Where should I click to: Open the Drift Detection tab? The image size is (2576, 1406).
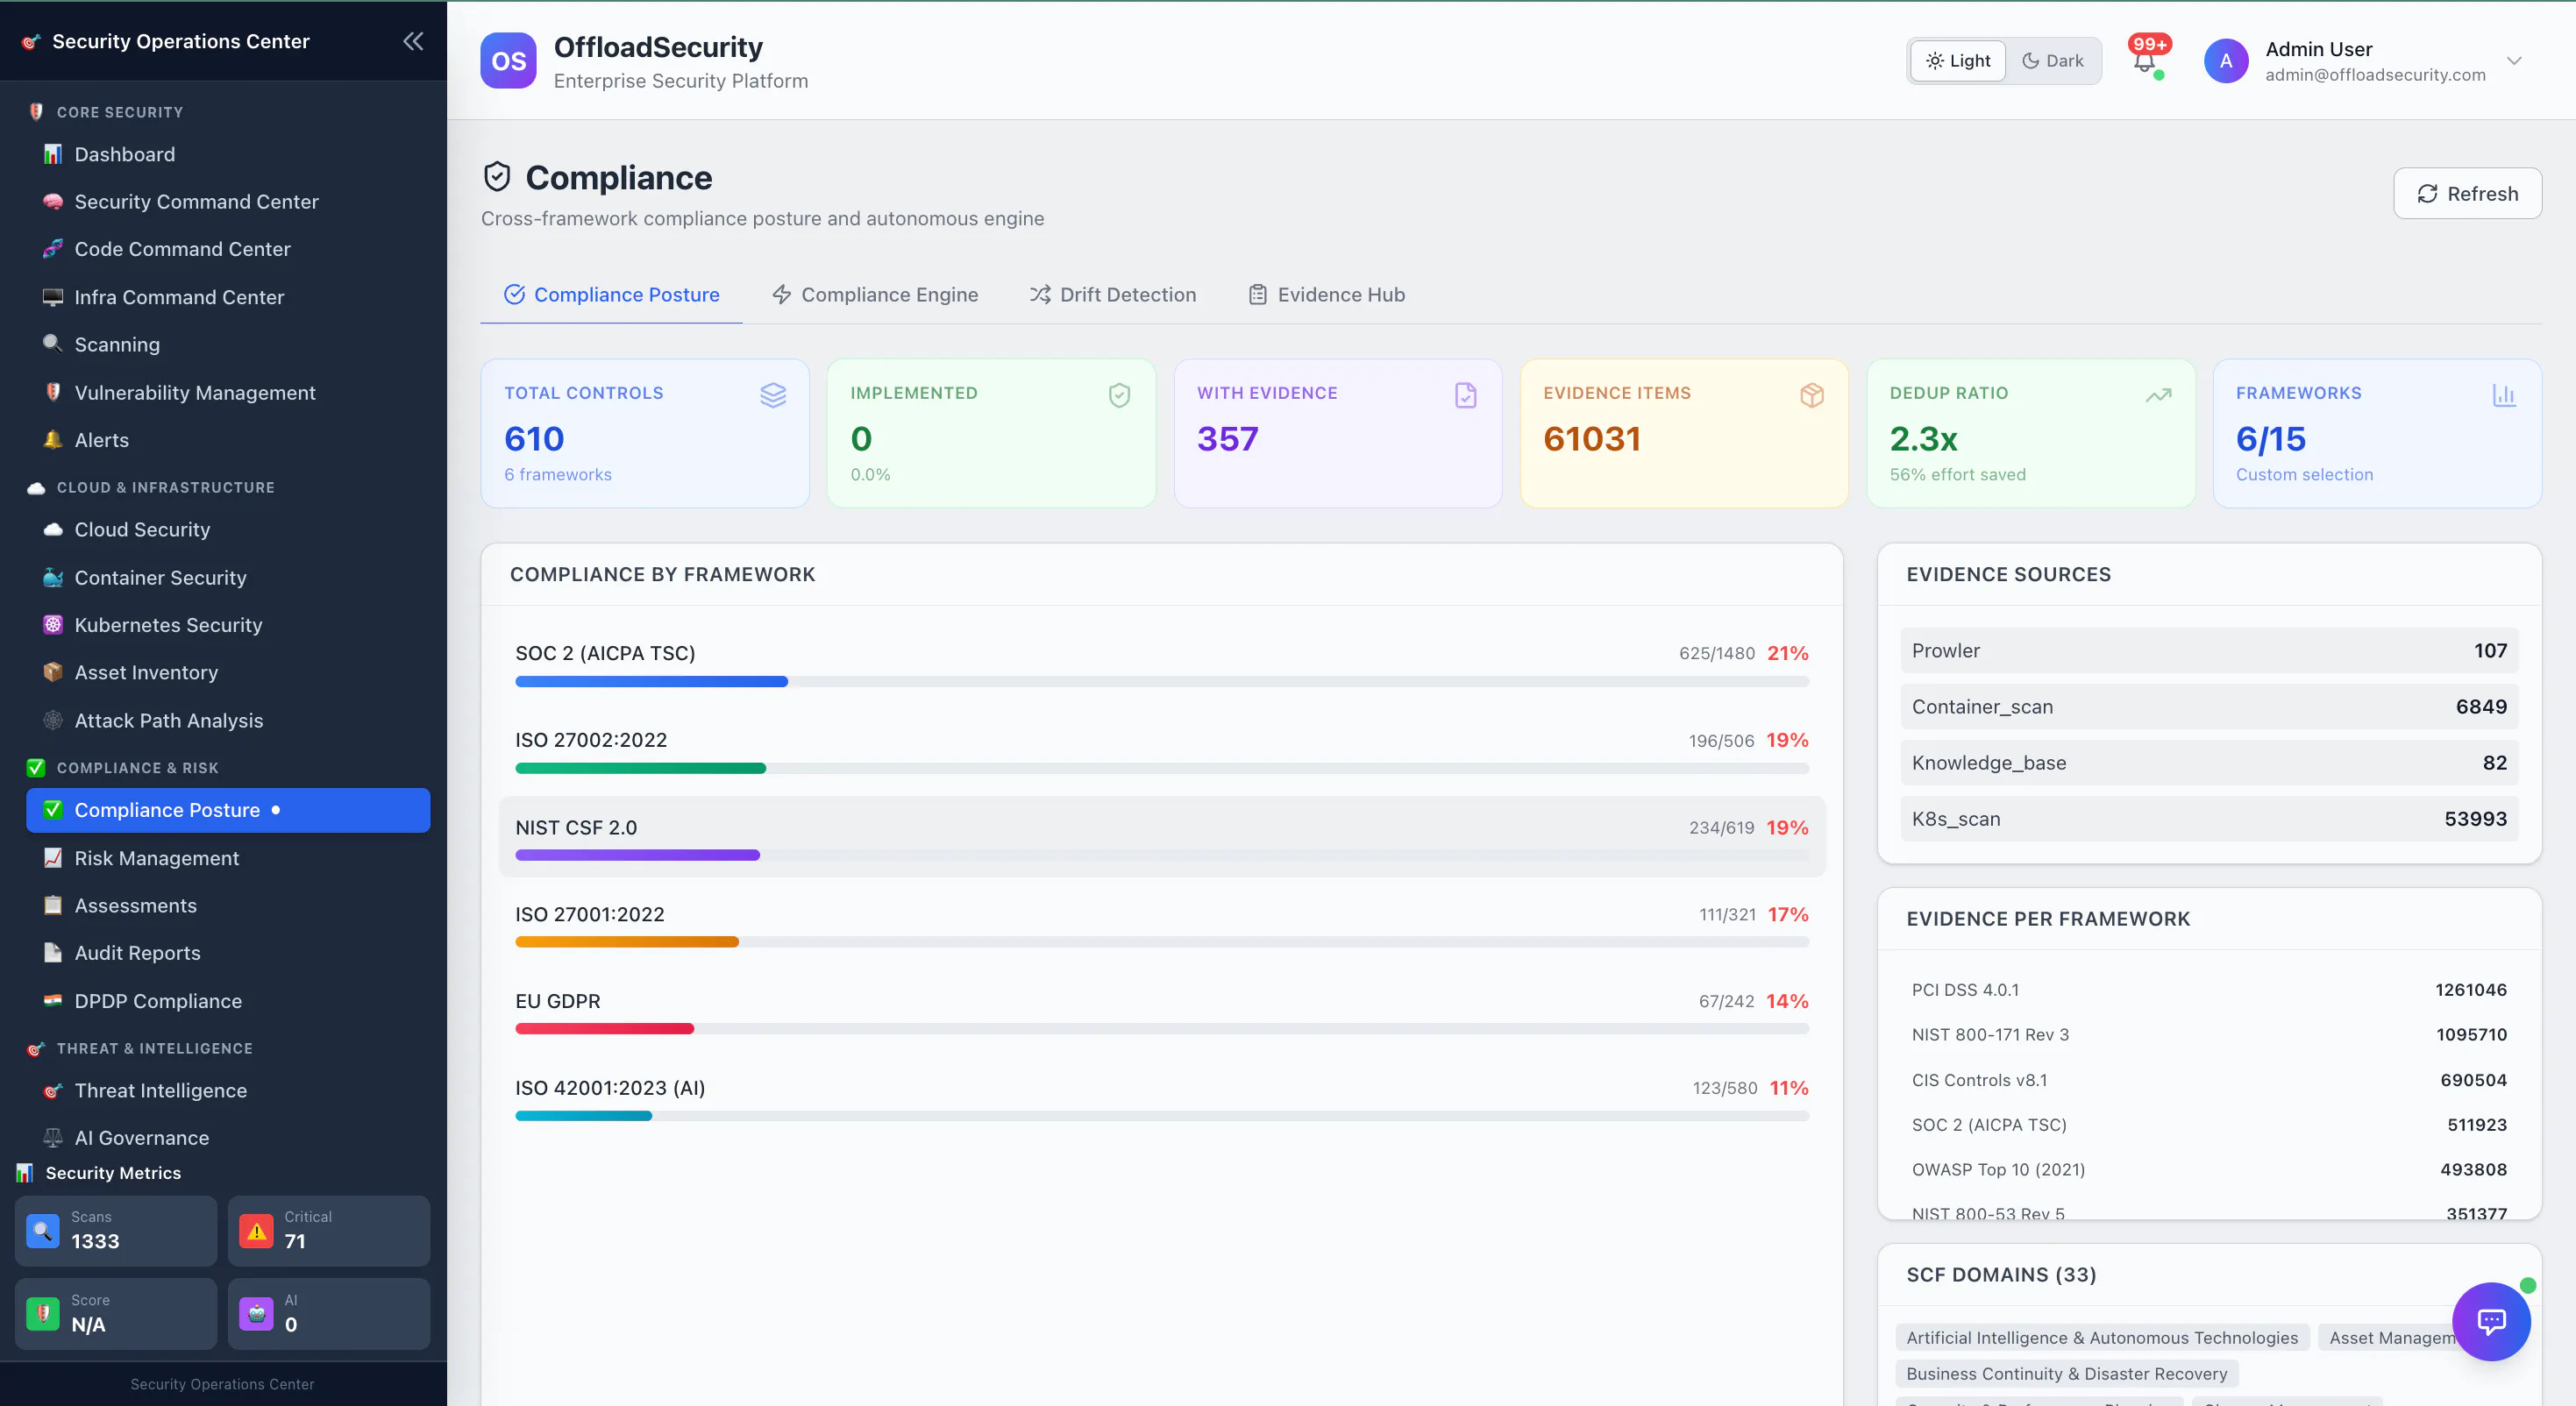1112,295
